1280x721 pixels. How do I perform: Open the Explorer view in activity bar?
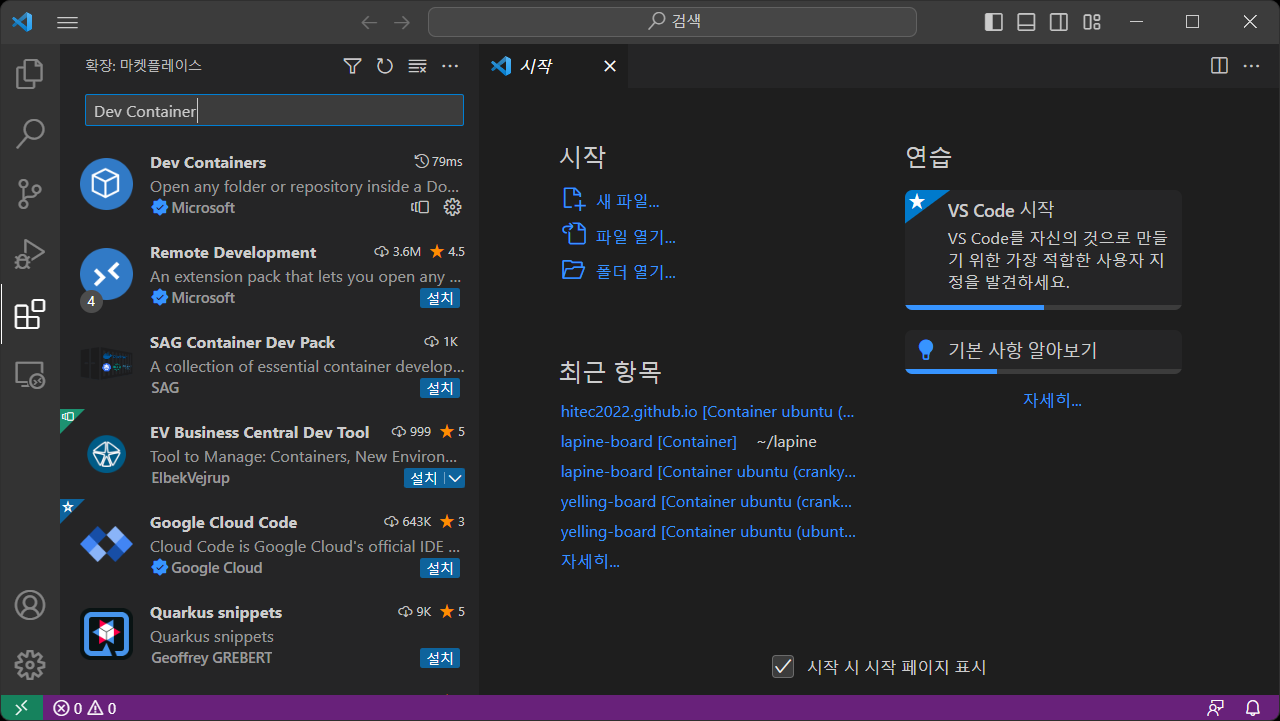(30, 73)
